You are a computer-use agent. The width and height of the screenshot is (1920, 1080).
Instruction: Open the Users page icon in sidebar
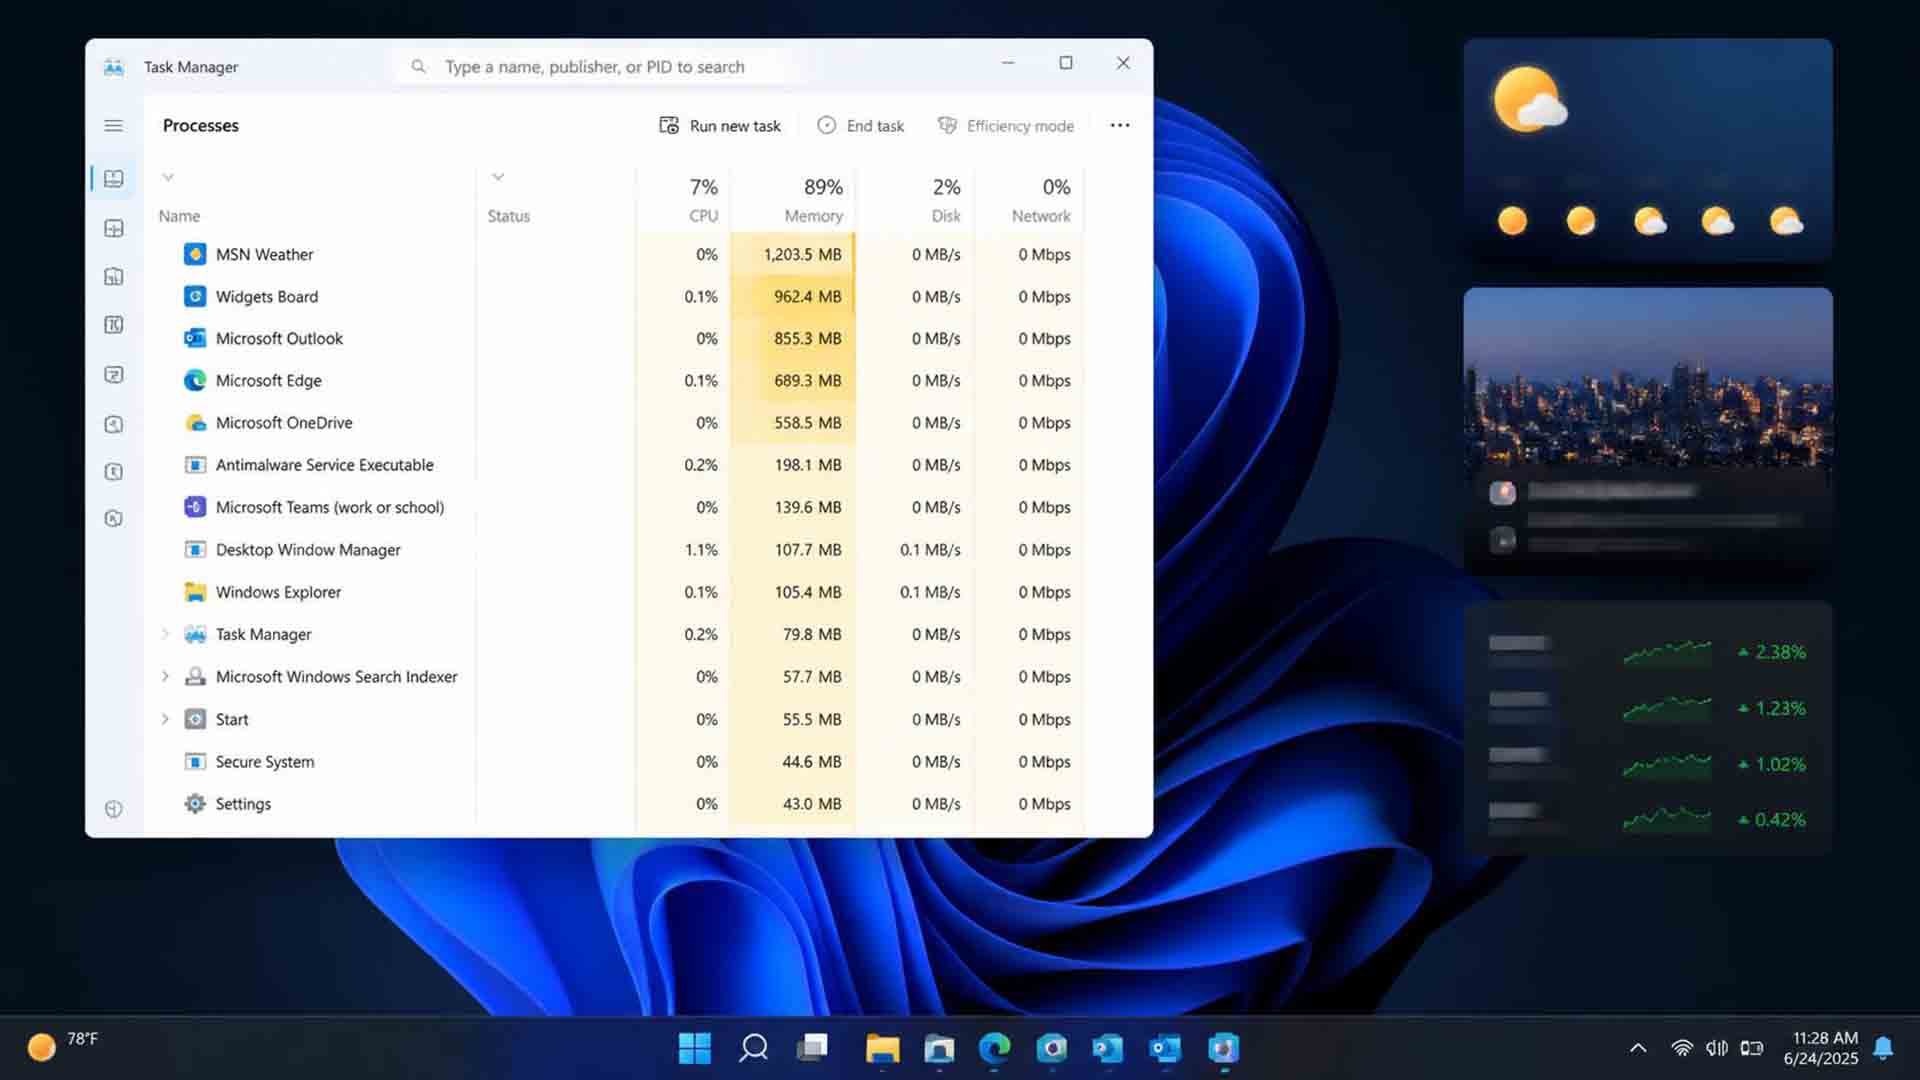113,374
